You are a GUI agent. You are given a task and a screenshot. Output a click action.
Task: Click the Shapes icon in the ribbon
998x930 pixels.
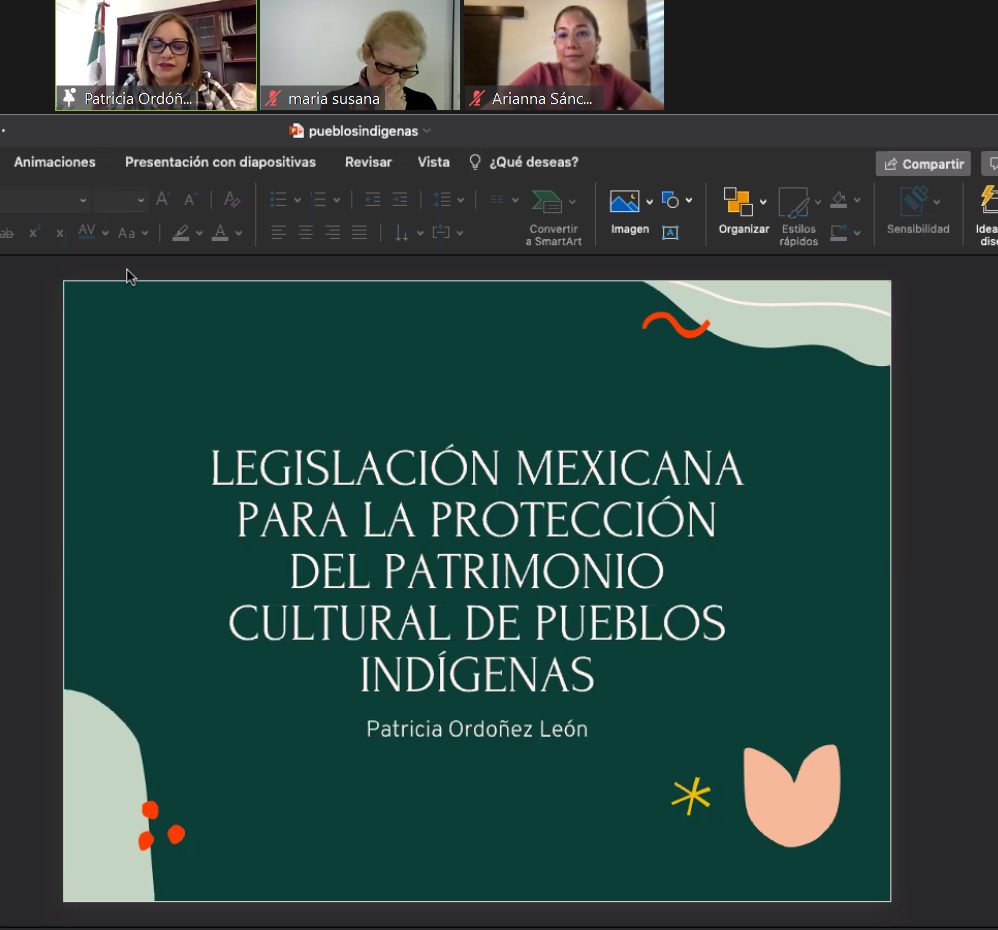point(671,201)
